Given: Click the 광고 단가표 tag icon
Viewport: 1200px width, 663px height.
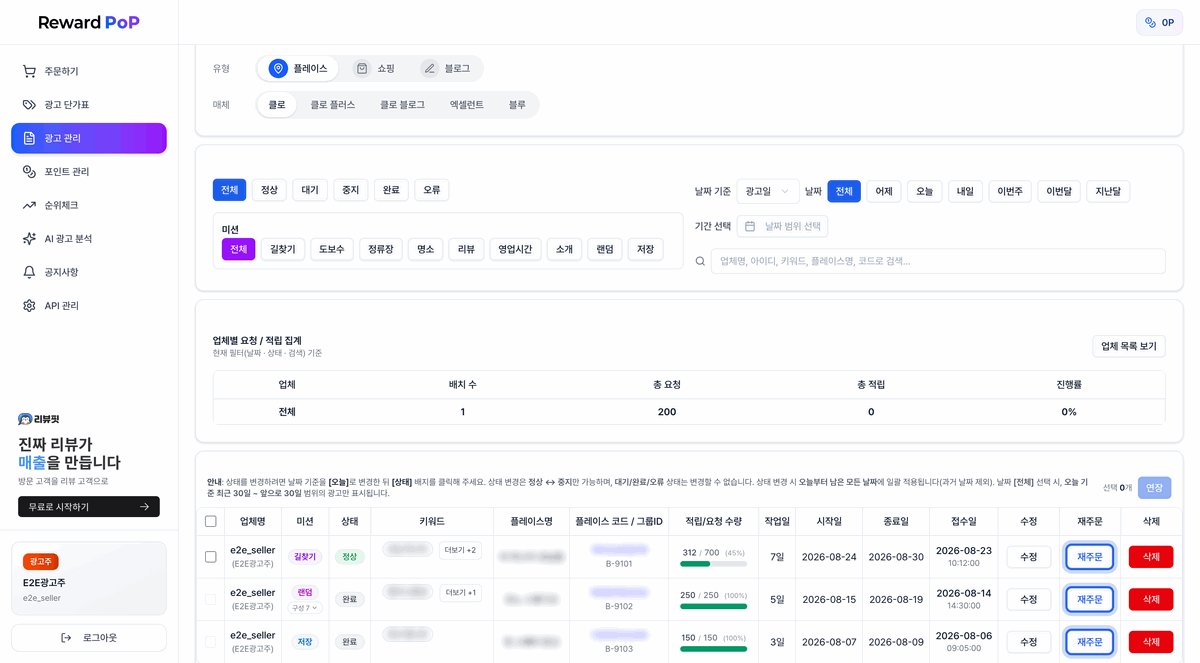Looking at the screenshot, I should tap(29, 105).
